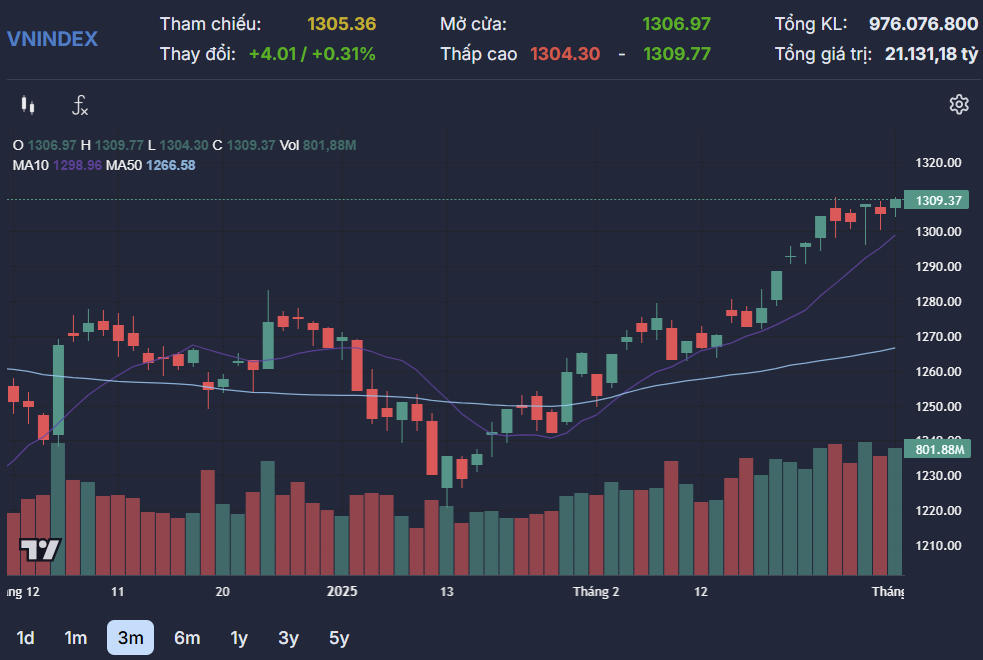Click the VNINDEX symbol title
The height and width of the screenshot is (660, 983).
(x=52, y=39)
